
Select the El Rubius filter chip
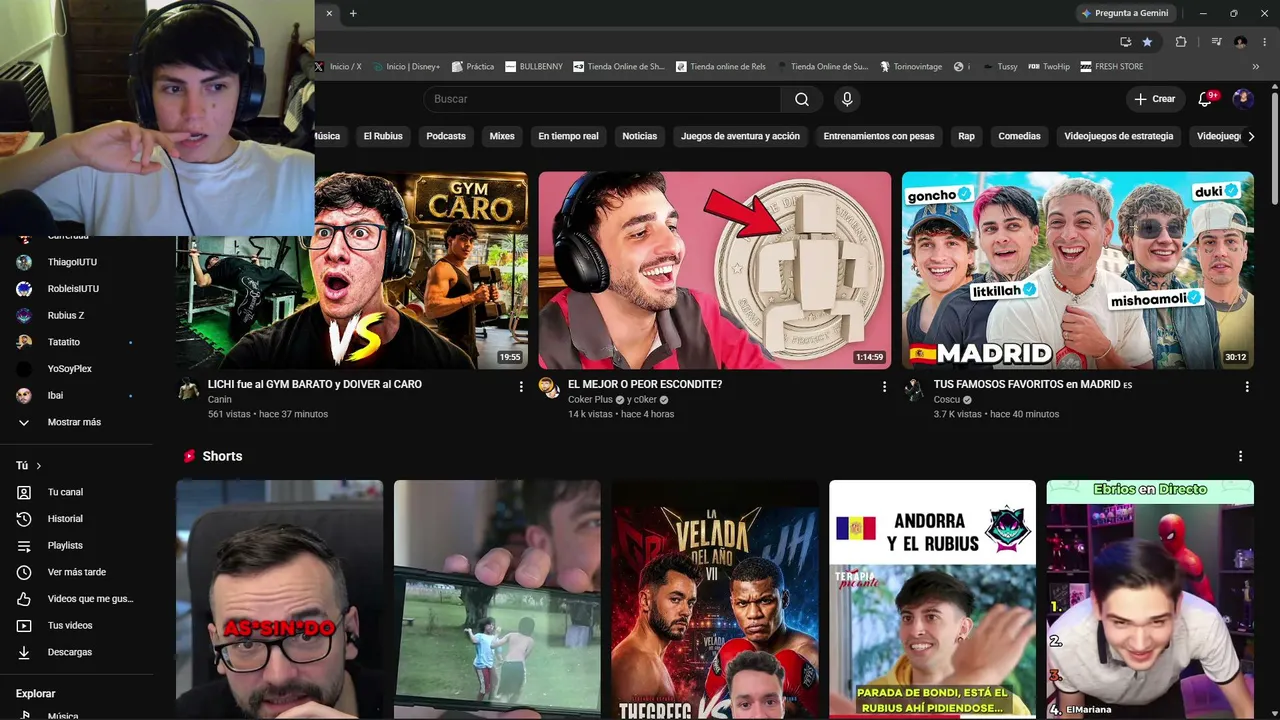pyautogui.click(x=383, y=136)
